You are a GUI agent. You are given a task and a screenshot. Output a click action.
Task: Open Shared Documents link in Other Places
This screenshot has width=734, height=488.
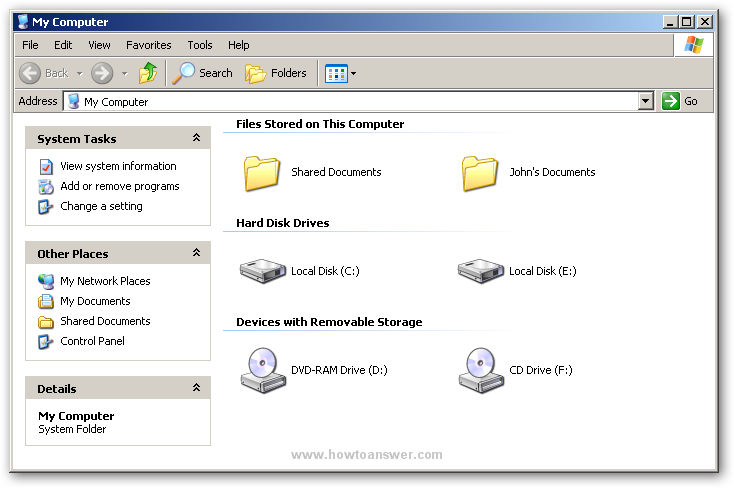105,321
